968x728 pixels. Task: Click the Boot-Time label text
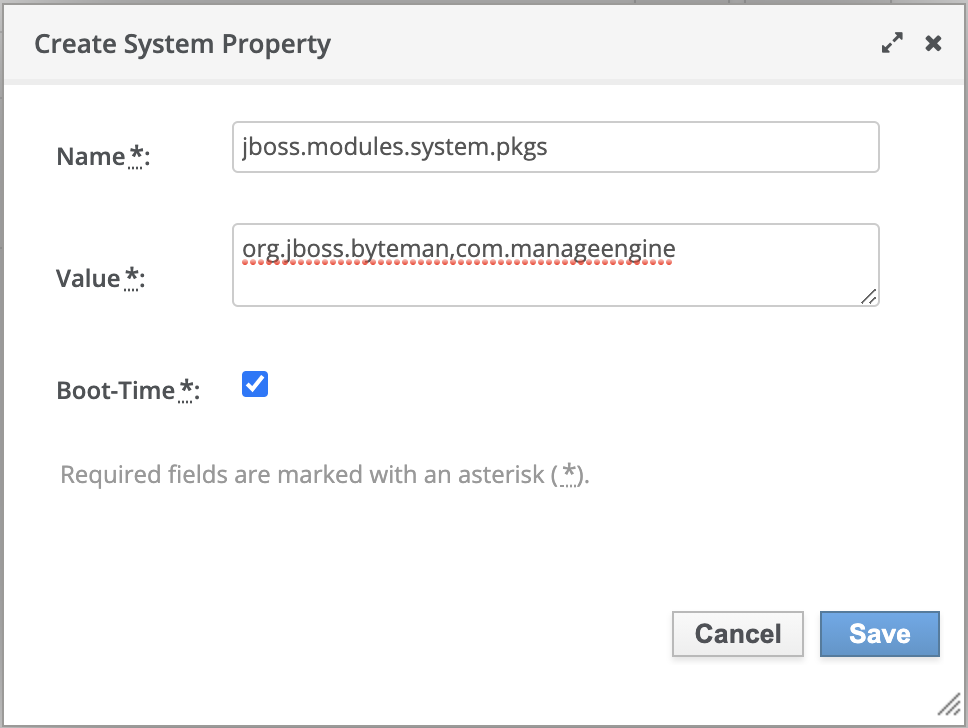click(x=115, y=390)
